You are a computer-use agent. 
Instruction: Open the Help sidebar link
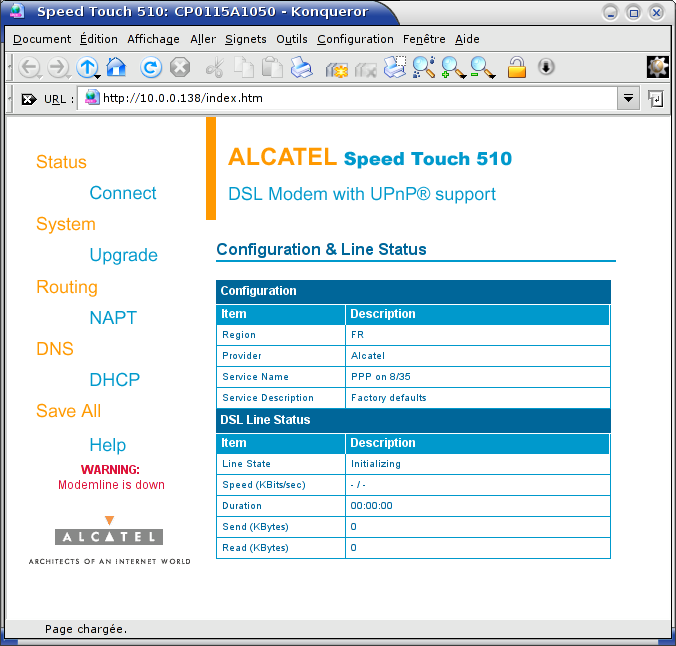pos(108,445)
